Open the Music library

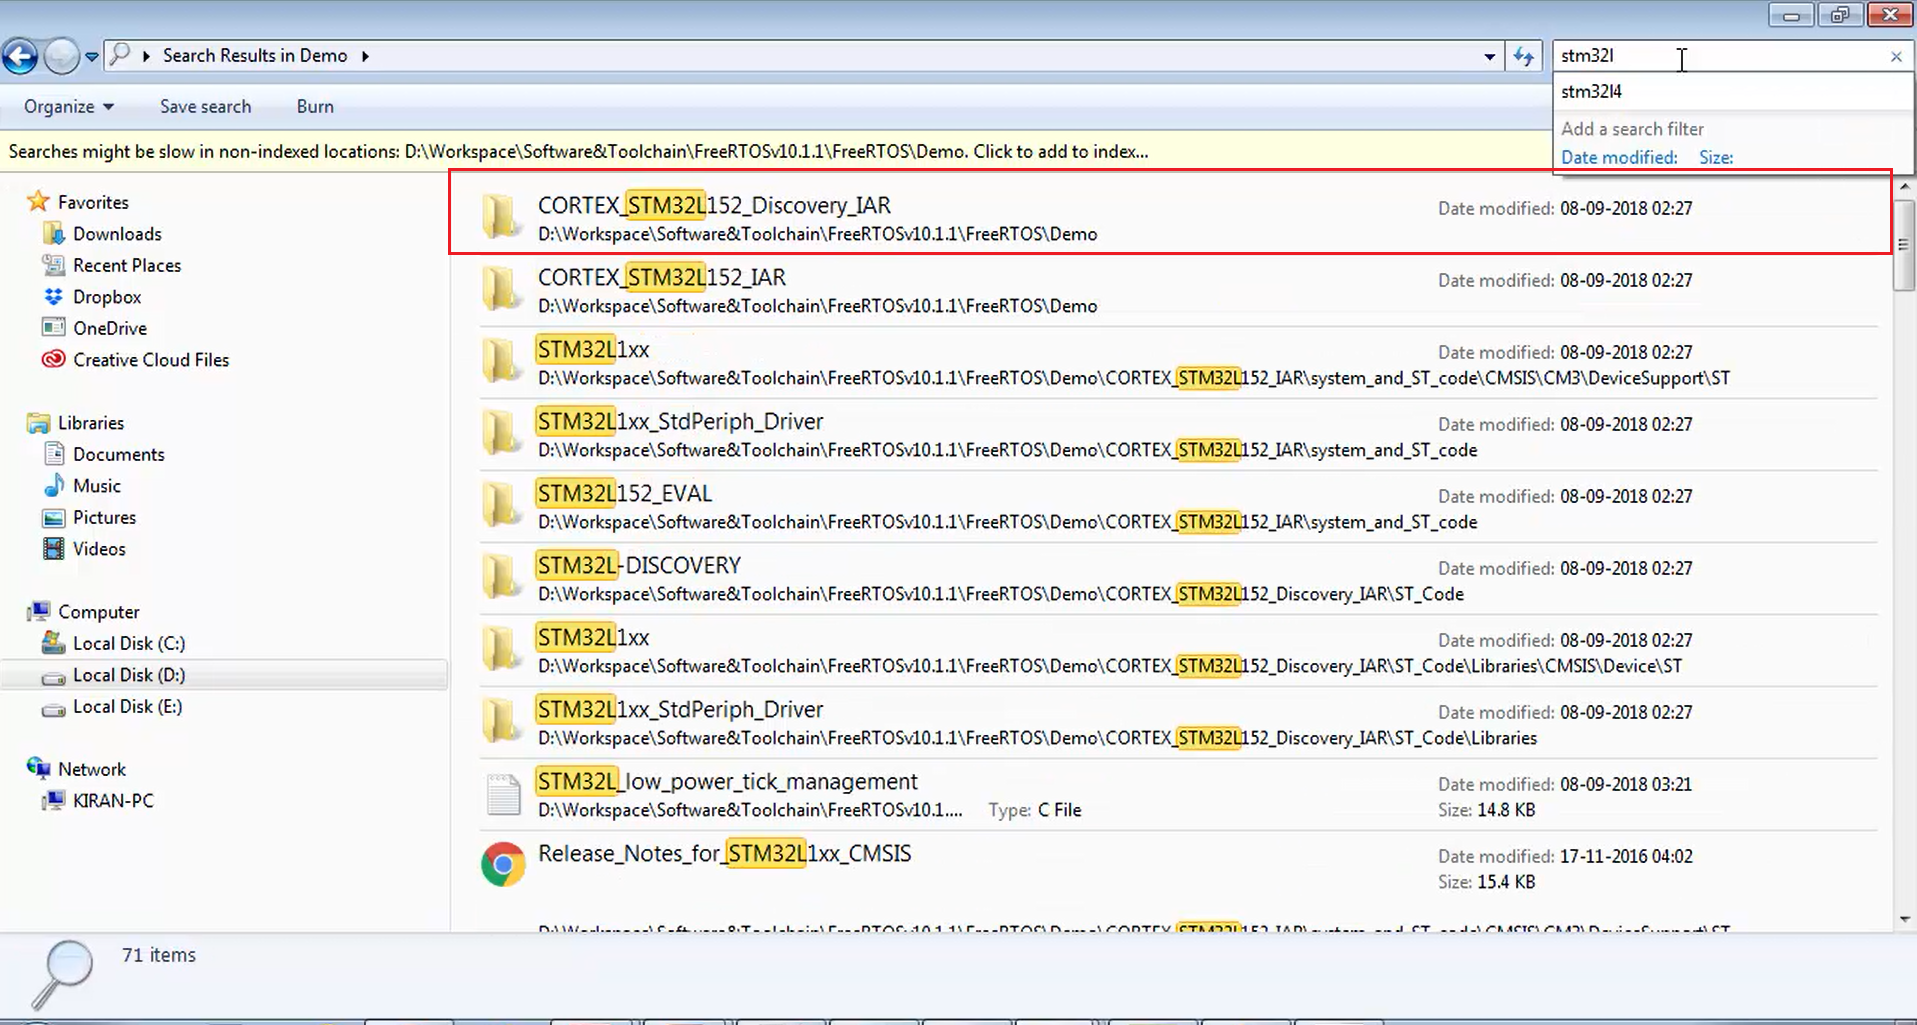[x=96, y=486]
